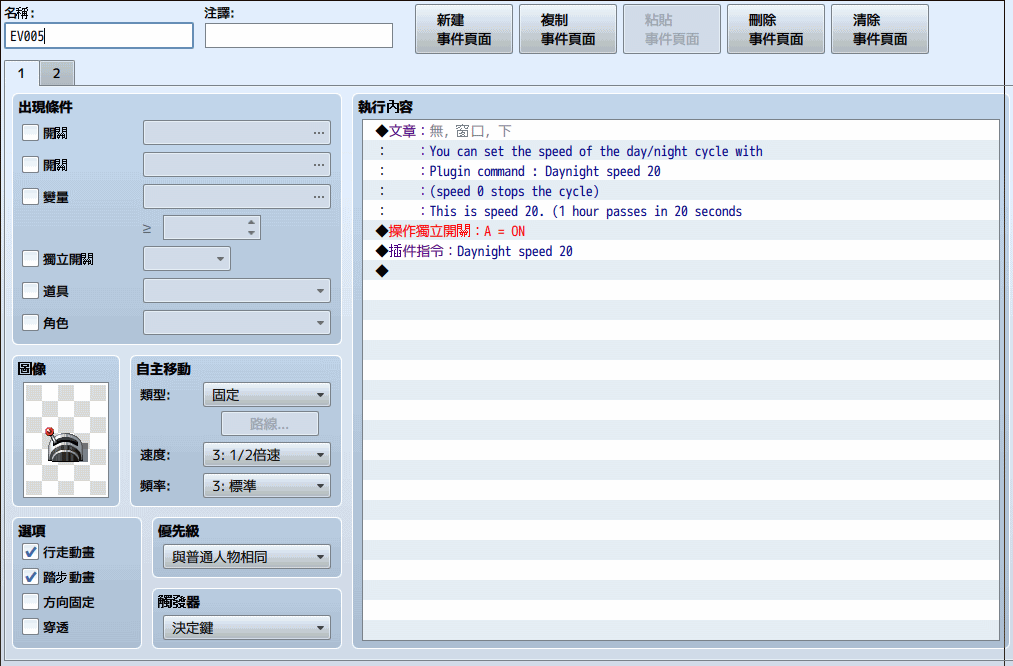Select the 文章 command line
1013x666 pixels.
pyautogui.click(x=681, y=131)
